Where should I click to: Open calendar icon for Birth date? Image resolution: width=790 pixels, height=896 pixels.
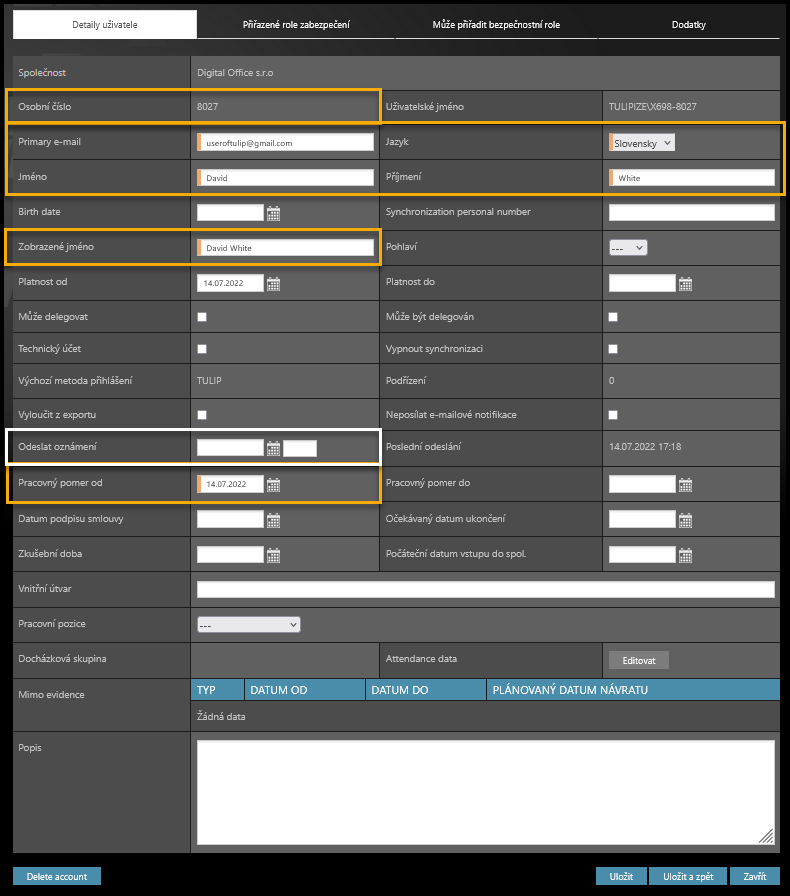(273, 213)
